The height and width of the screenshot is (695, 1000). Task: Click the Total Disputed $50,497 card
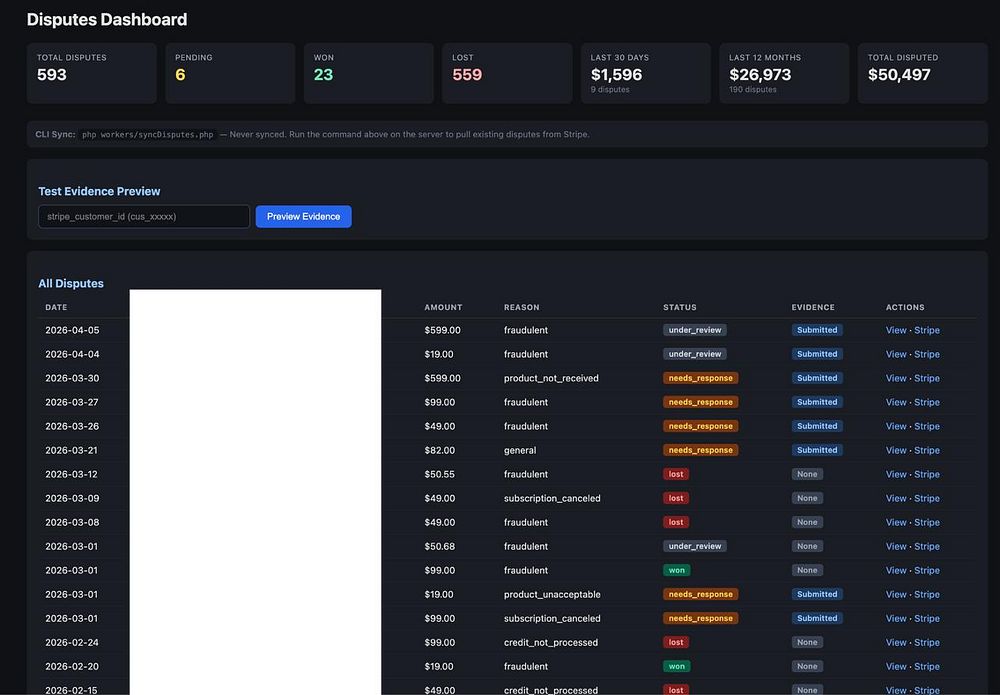coord(922,73)
